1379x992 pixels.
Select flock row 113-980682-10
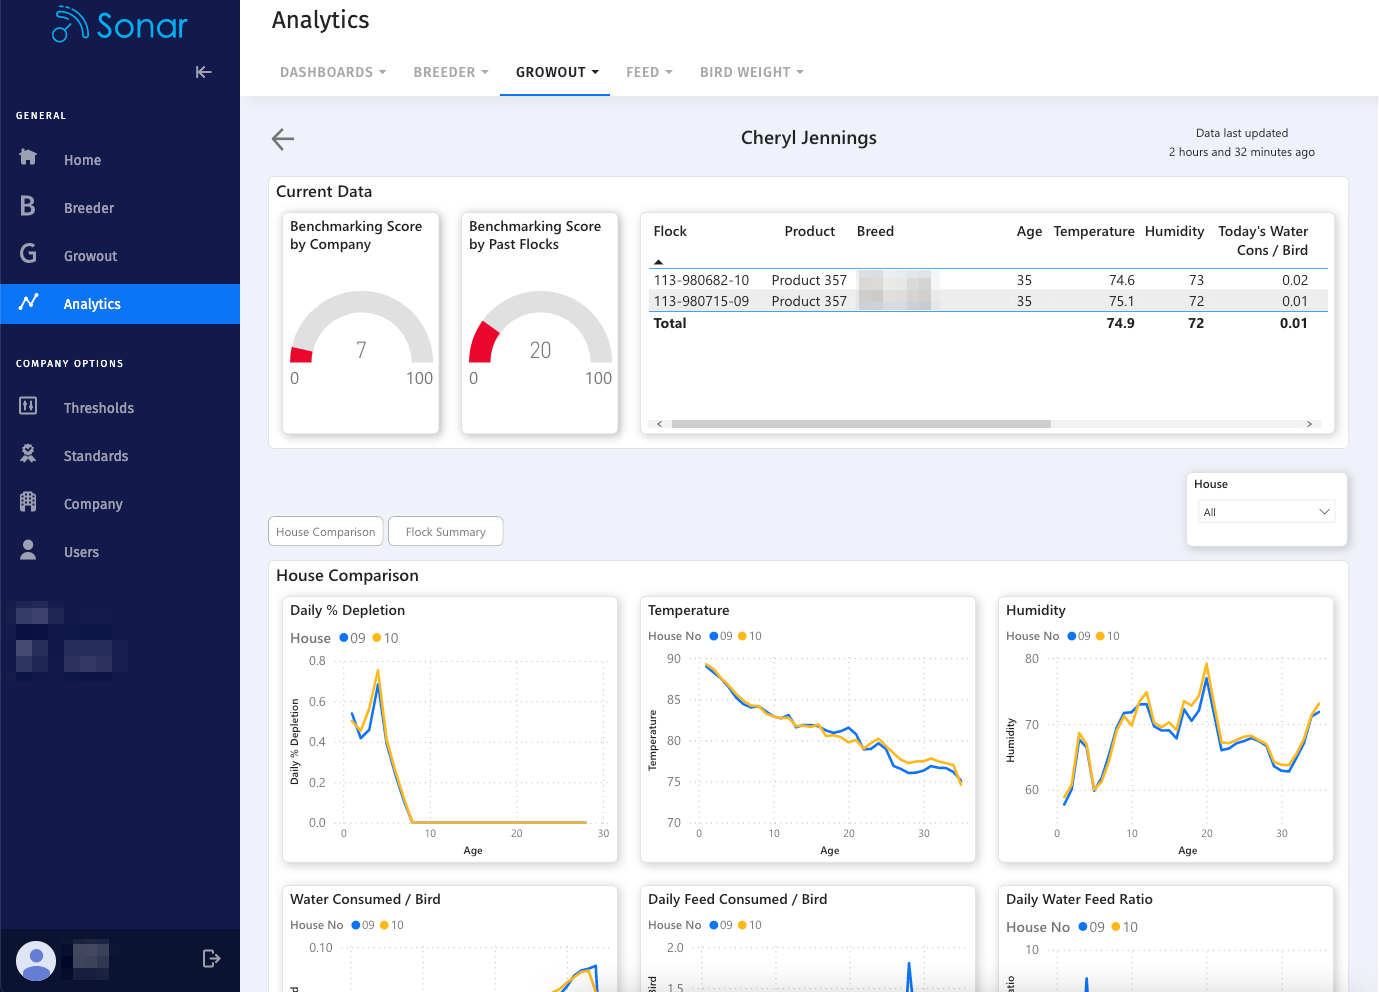988,280
